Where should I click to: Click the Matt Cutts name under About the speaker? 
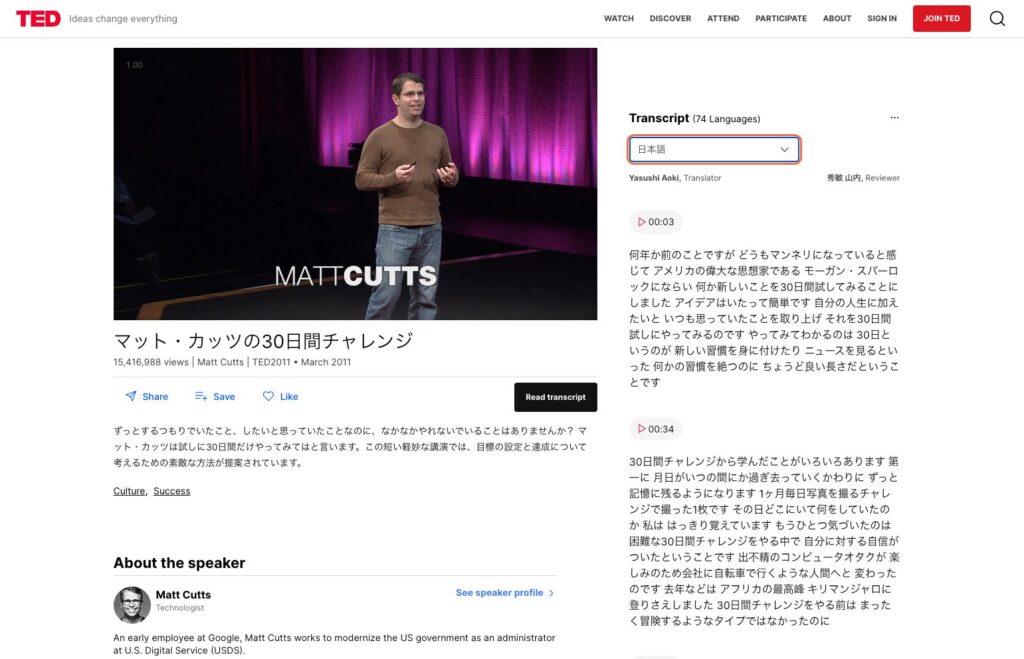[x=183, y=595]
